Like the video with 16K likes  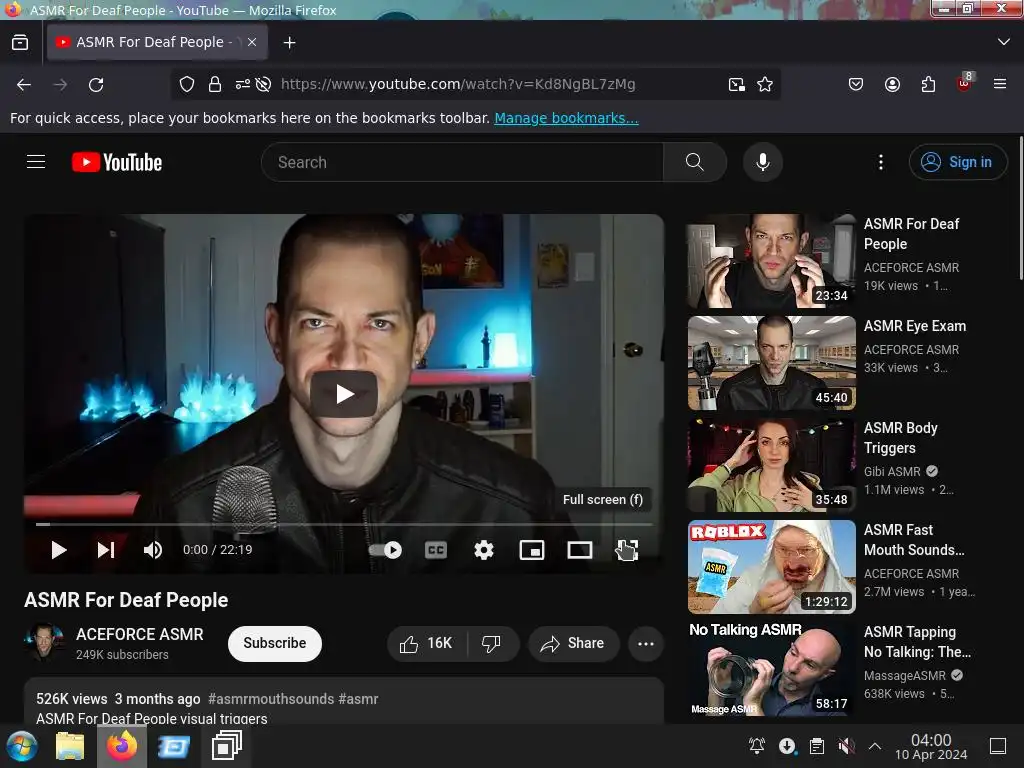[427, 643]
